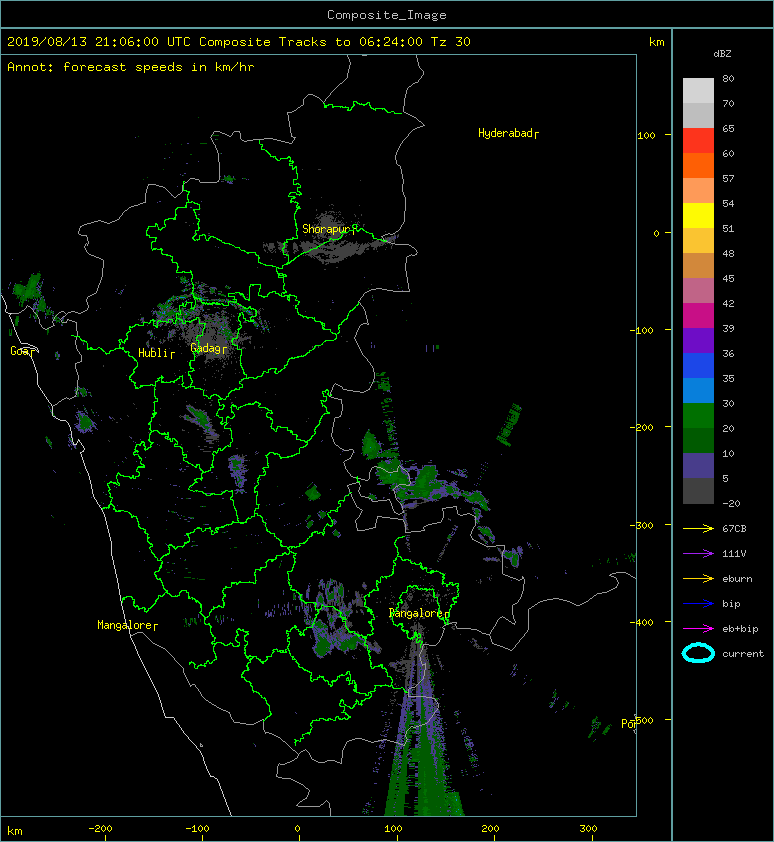The height and width of the screenshot is (842, 774).
Task: Click the 200 tick label on horizontal axis
Action: 490,829
